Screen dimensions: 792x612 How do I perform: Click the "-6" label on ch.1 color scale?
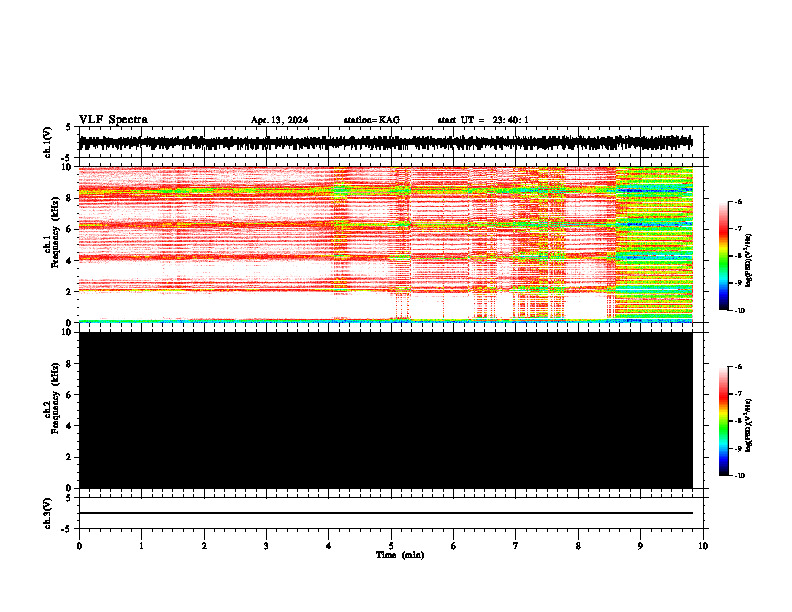[738, 201]
